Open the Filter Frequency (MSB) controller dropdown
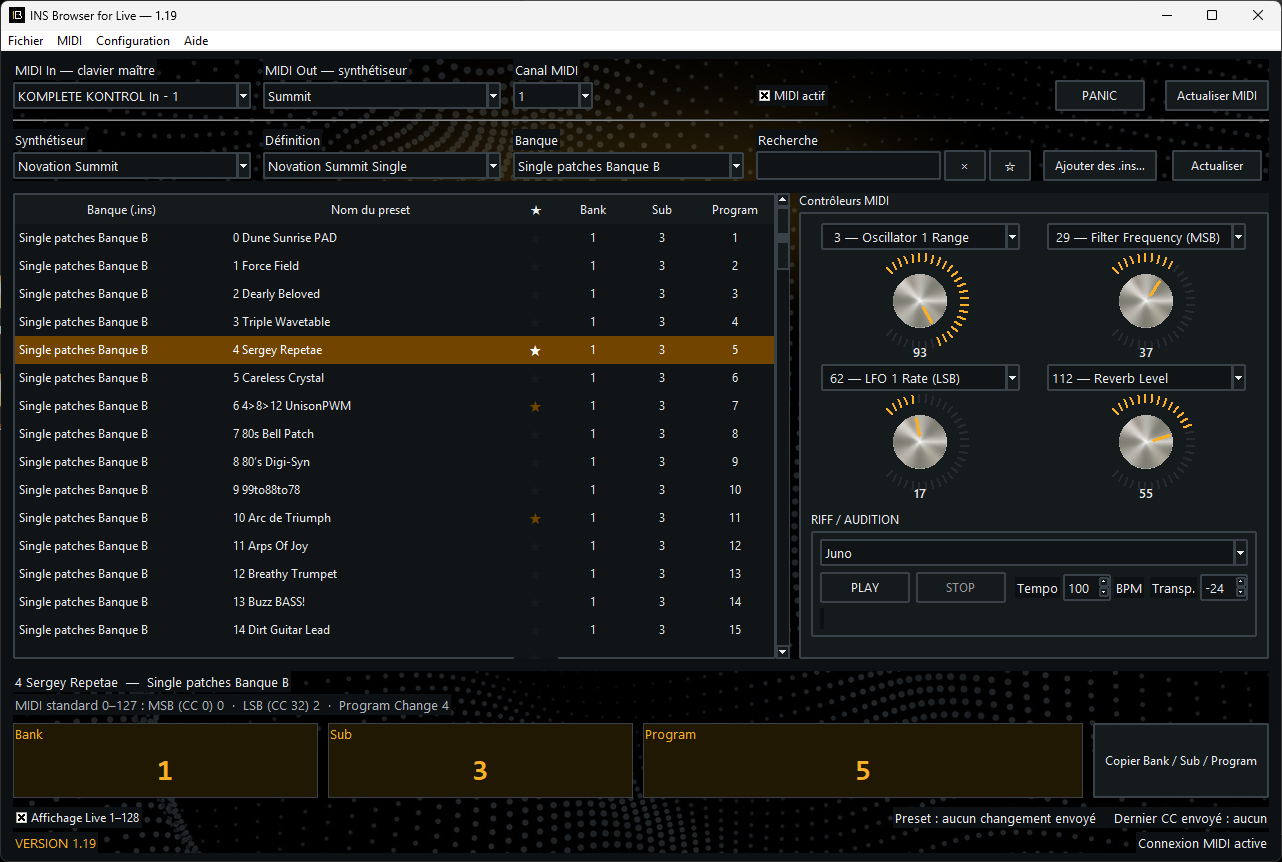Viewport: 1282px width, 862px height. [x=1146, y=237]
